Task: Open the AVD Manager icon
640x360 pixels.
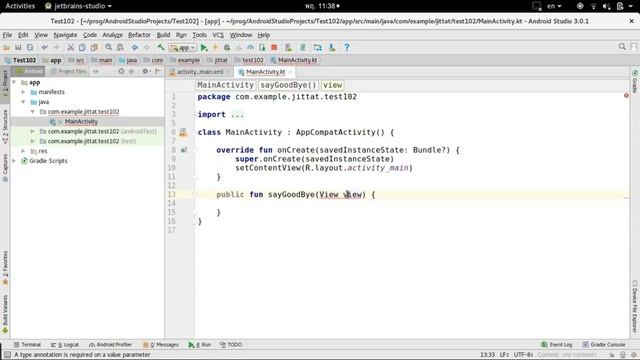Action: pyautogui.click(x=289, y=48)
